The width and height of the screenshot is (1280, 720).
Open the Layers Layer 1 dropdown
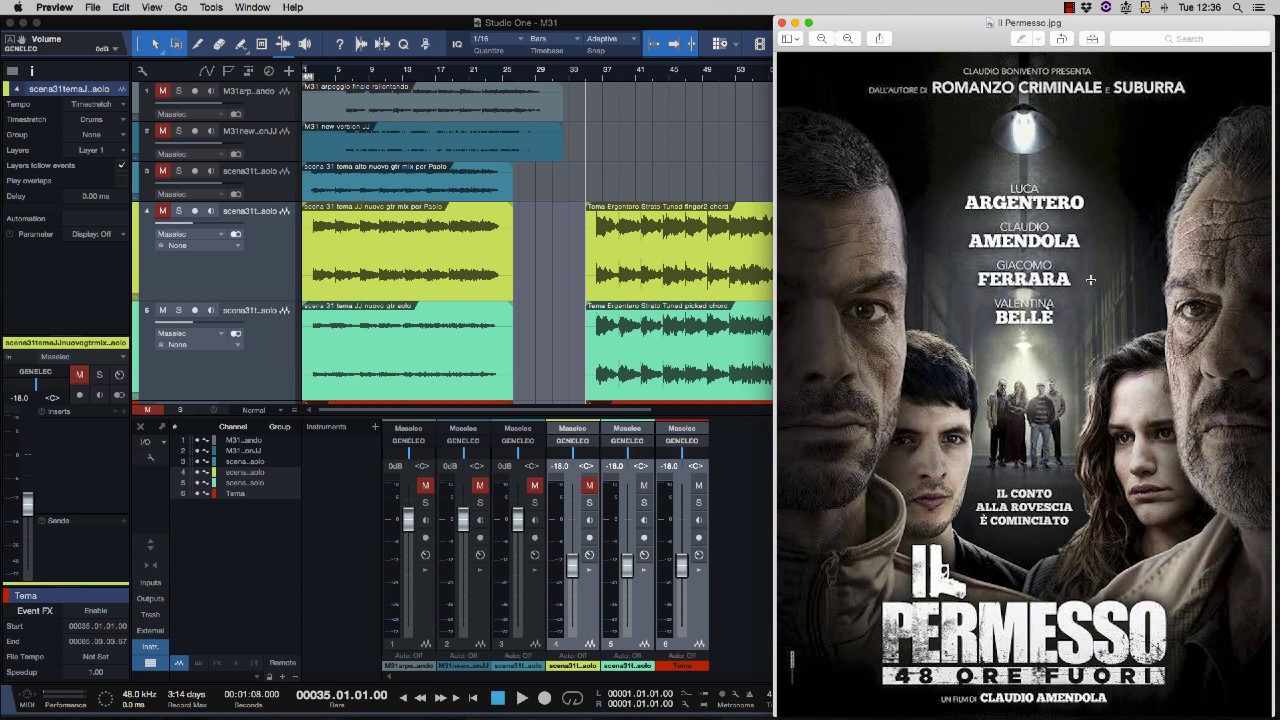tap(98, 150)
